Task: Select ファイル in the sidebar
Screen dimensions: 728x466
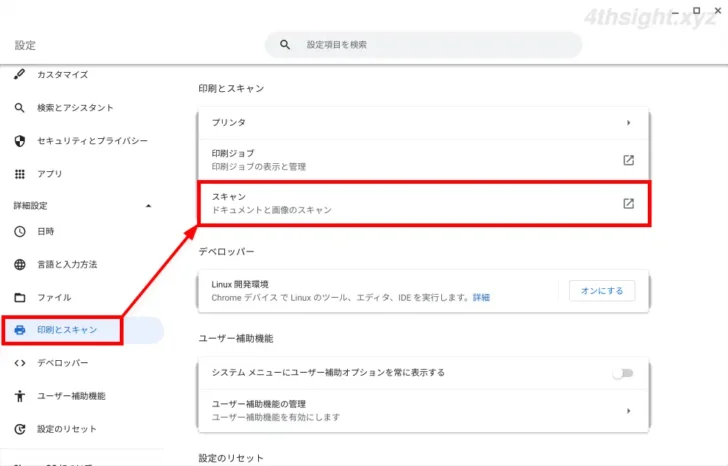Action: 54,298
